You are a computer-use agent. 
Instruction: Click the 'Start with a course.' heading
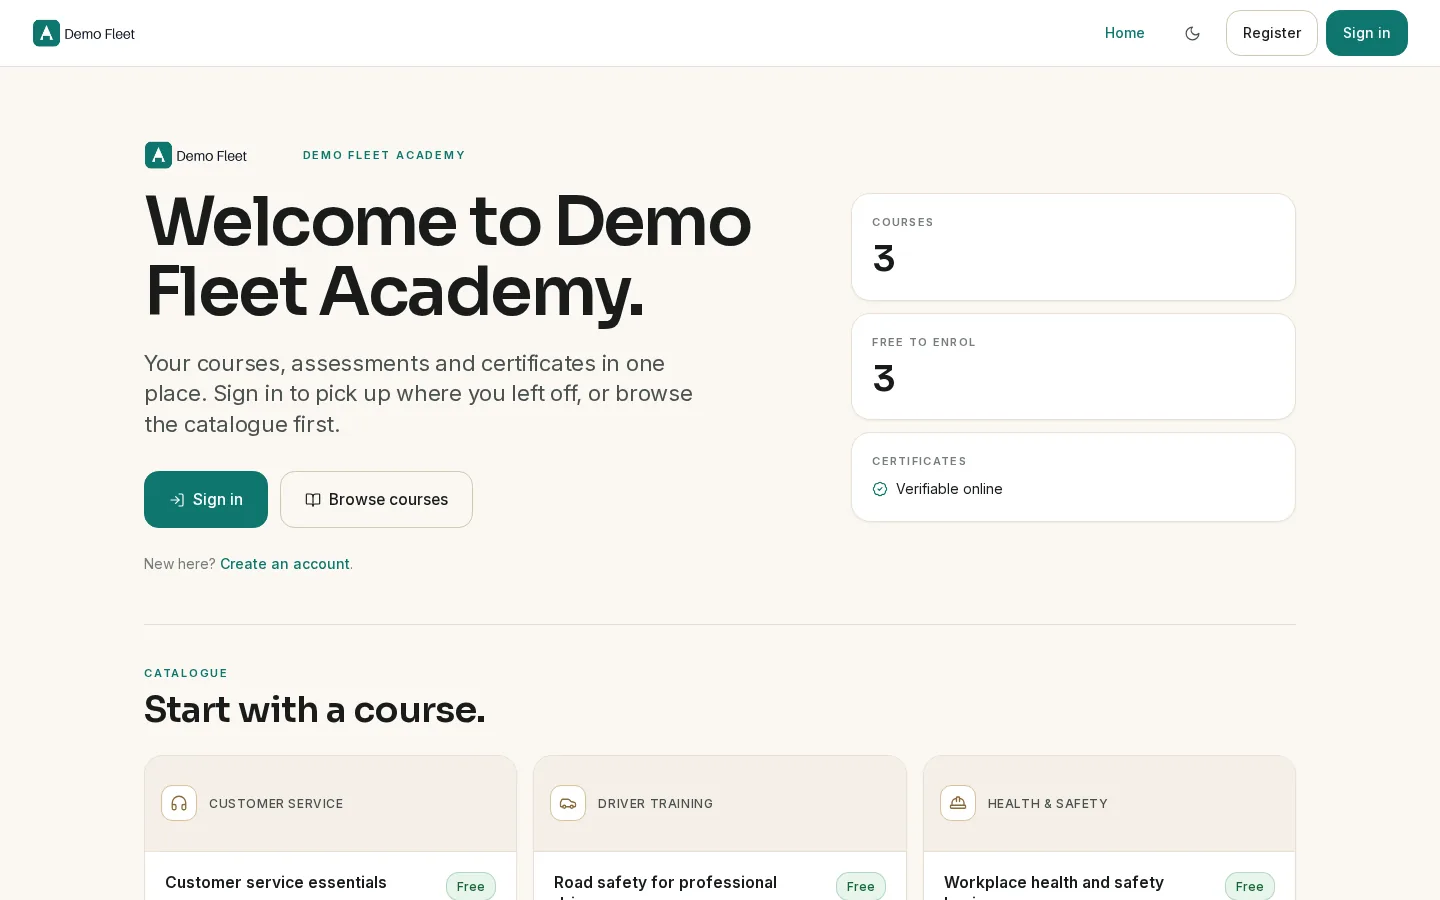(x=314, y=710)
